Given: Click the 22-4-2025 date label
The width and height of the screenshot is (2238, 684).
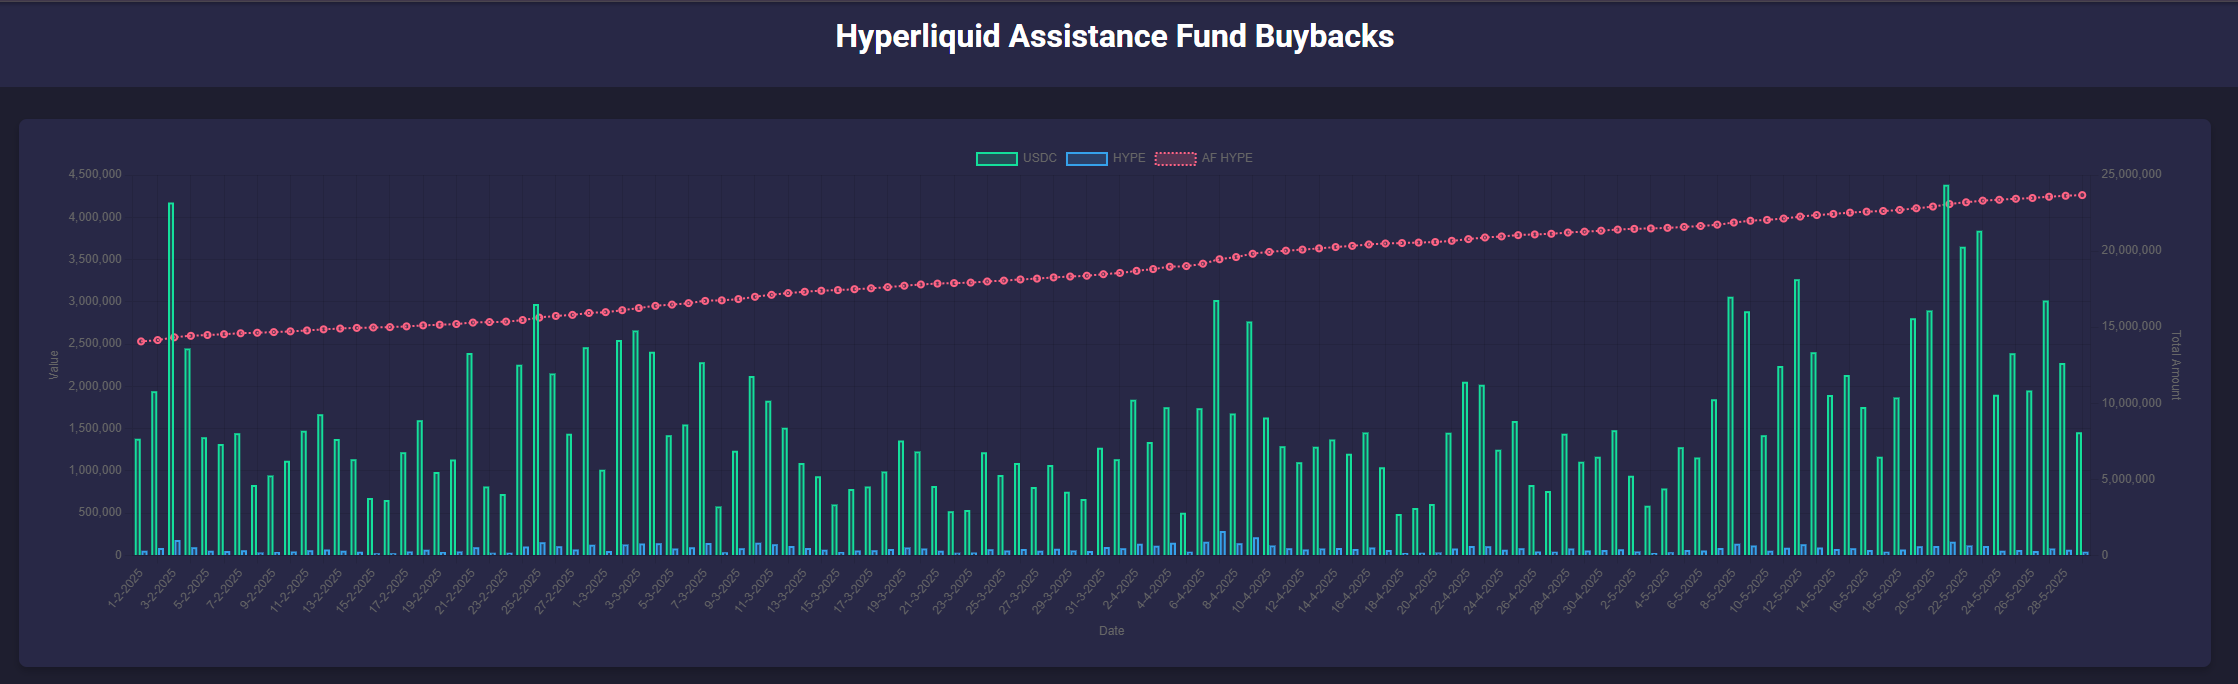Looking at the screenshot, I should [x=1450, y=590].
